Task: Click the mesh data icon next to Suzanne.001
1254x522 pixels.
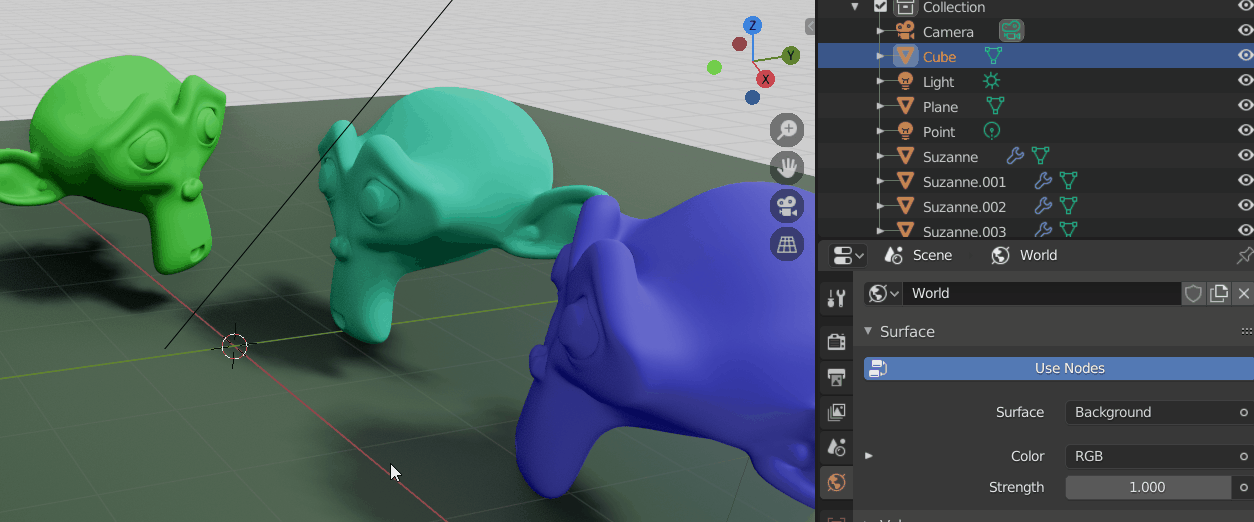Action: 1068,181
